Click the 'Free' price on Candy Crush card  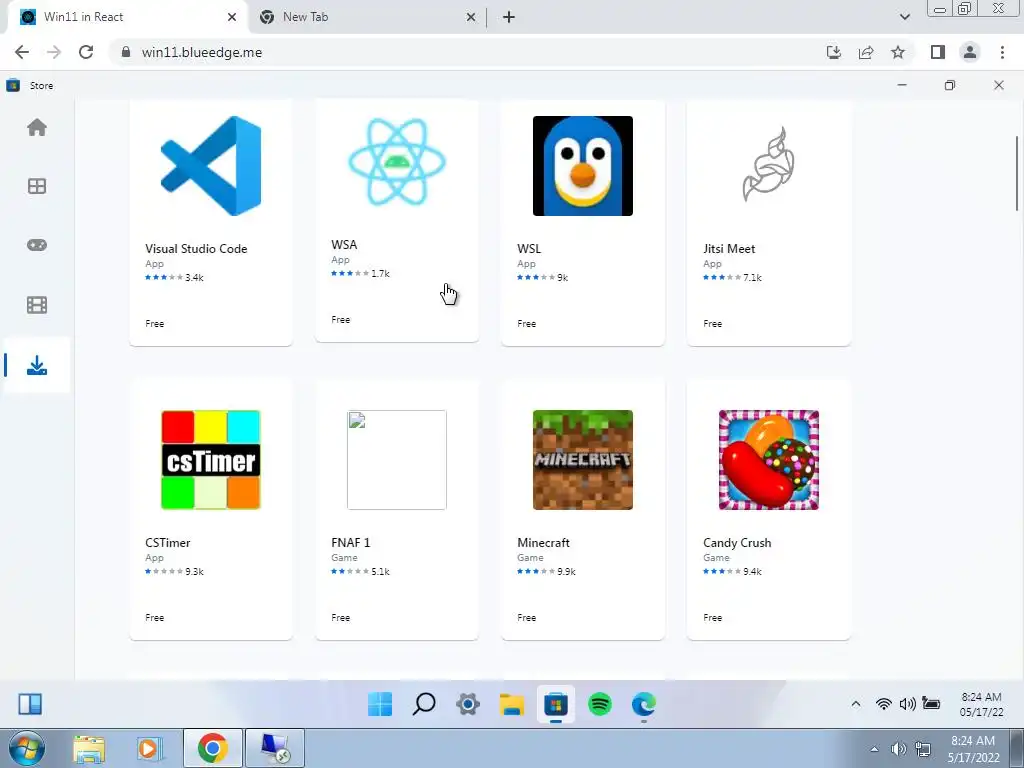(712, 618)
